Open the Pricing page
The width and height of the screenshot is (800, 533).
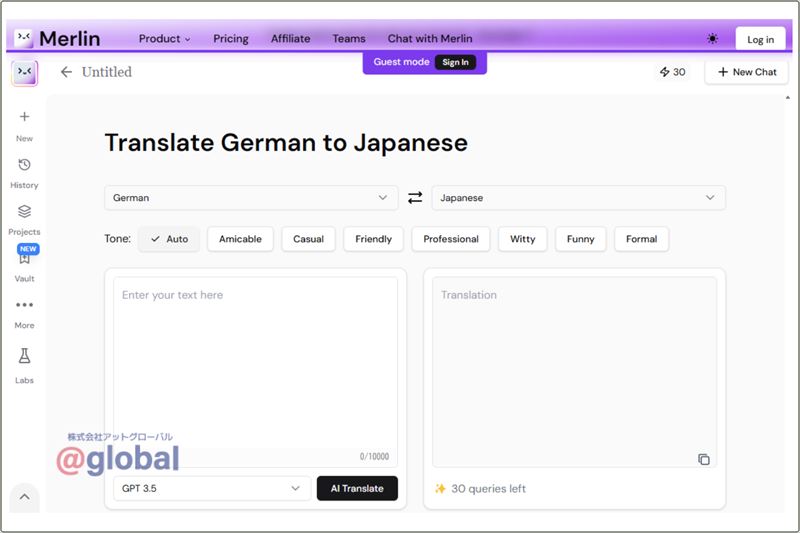(x=231, y=39)
